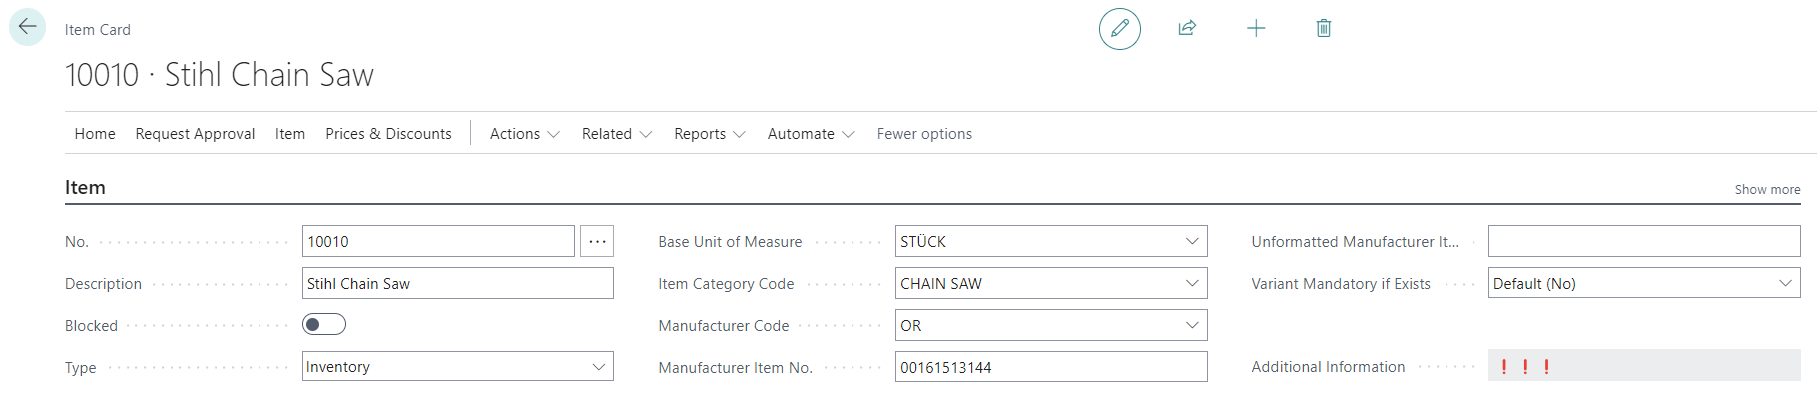1817x419 pixels.
Task: Click the share icon
Action: (x=1187, y=28)
